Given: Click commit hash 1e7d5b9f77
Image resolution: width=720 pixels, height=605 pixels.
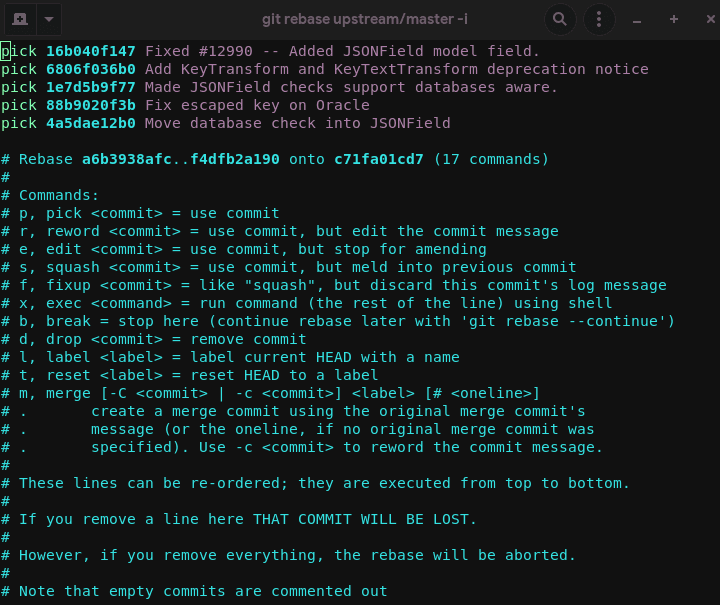Looking at the screenshot, I should [91, 87].
